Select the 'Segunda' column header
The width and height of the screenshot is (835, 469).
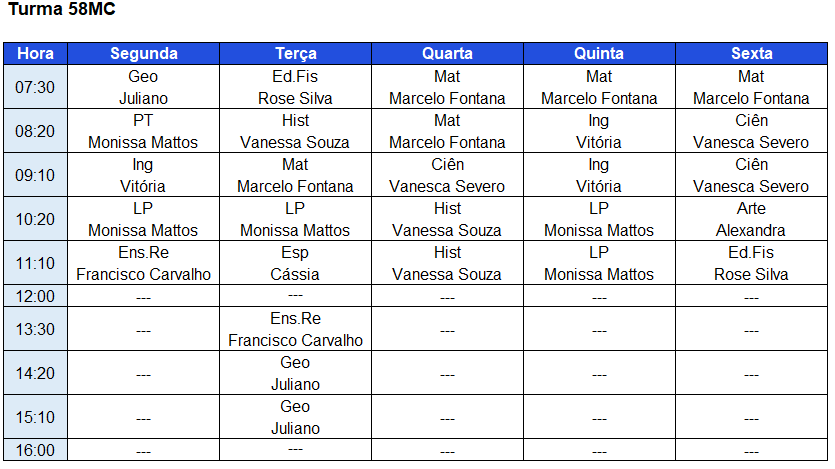pyautogui.click(x=143, y=54)
